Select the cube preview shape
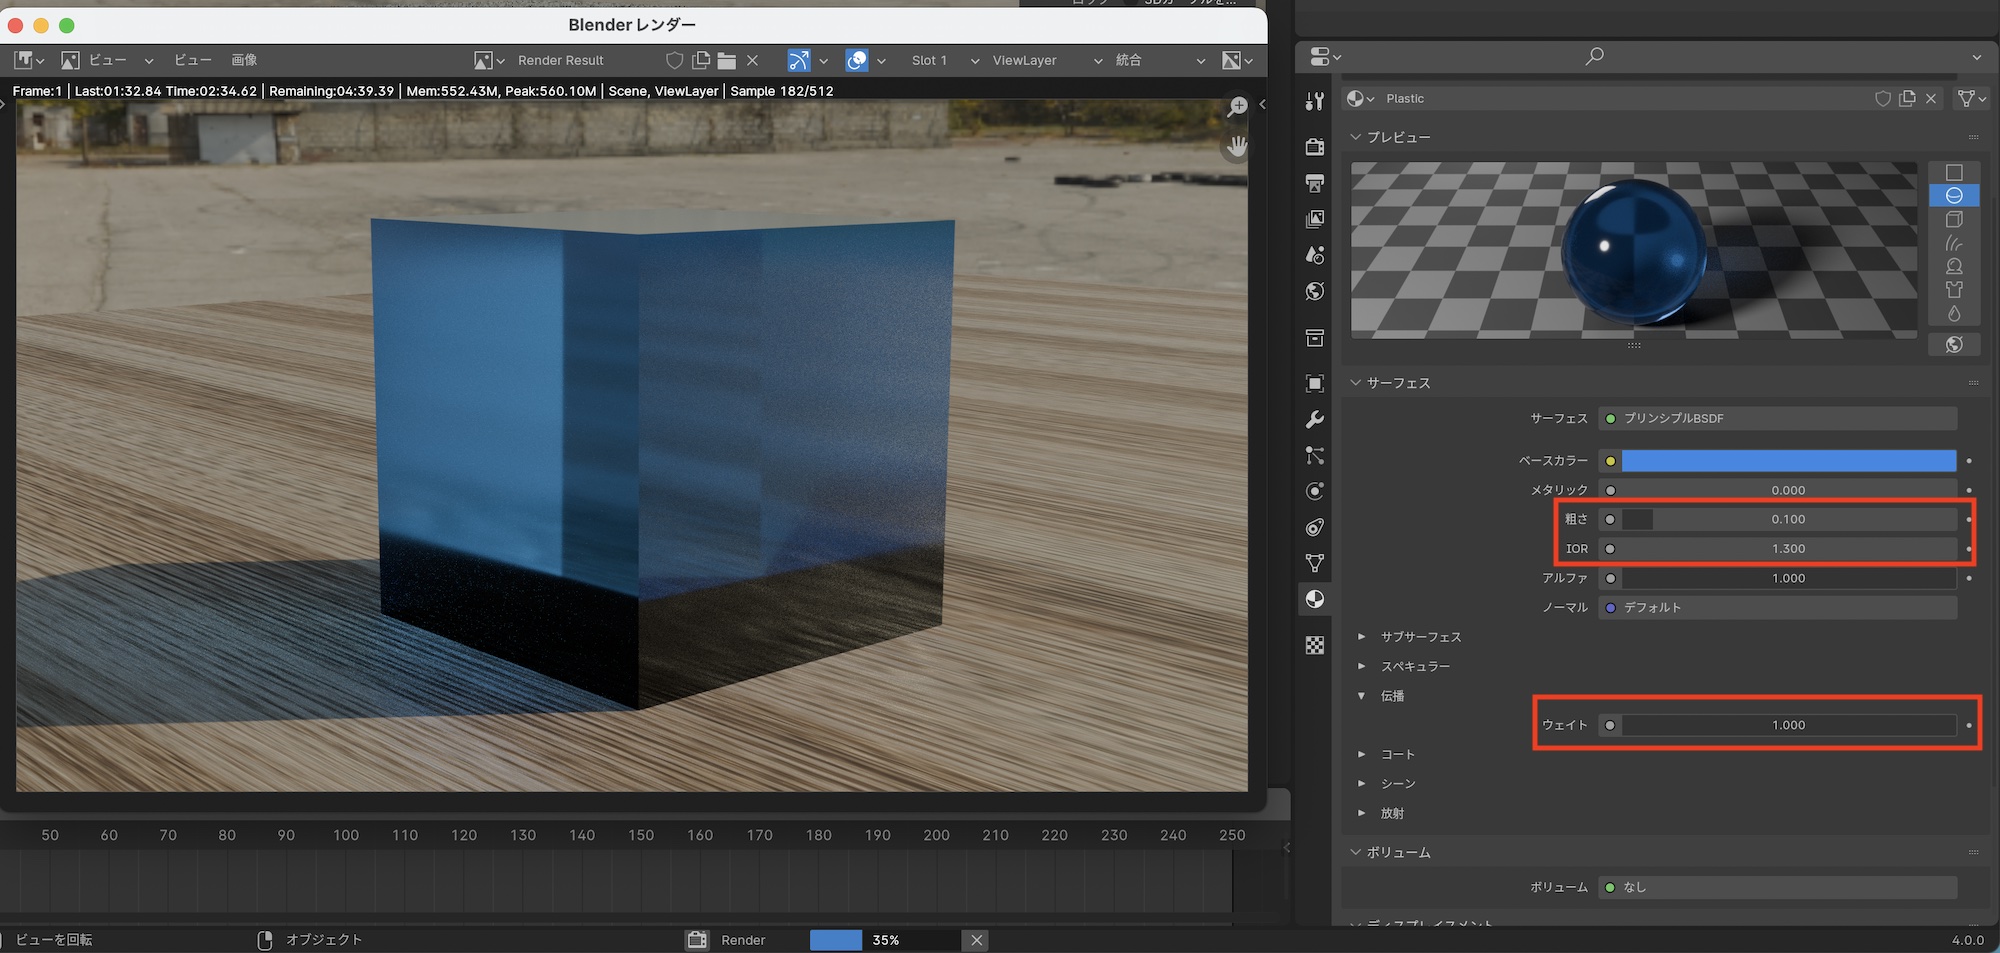The image size is (2000, 953). point(1954,219)
